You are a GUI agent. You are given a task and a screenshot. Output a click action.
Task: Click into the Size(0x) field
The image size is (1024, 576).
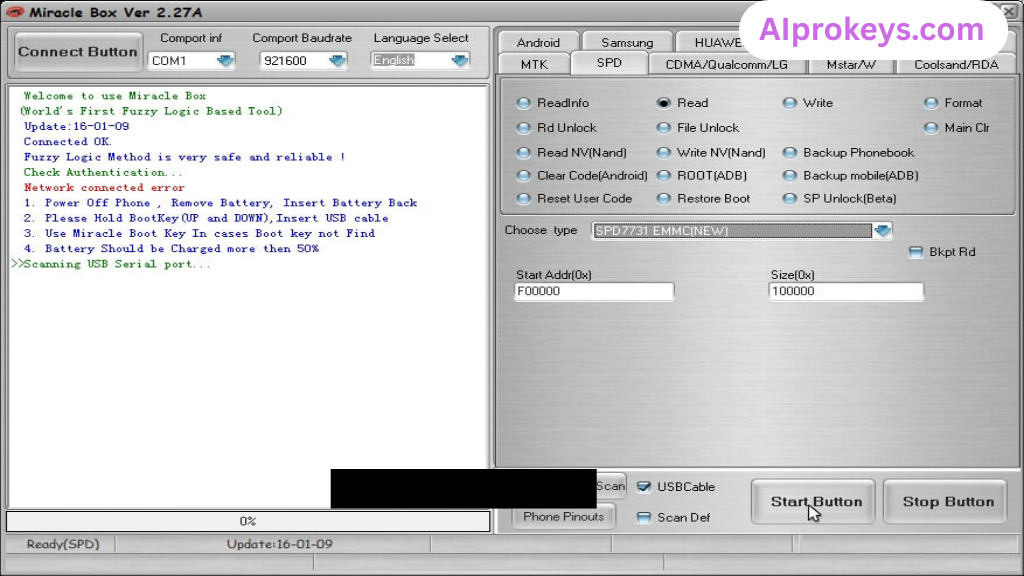coord(846,291)
